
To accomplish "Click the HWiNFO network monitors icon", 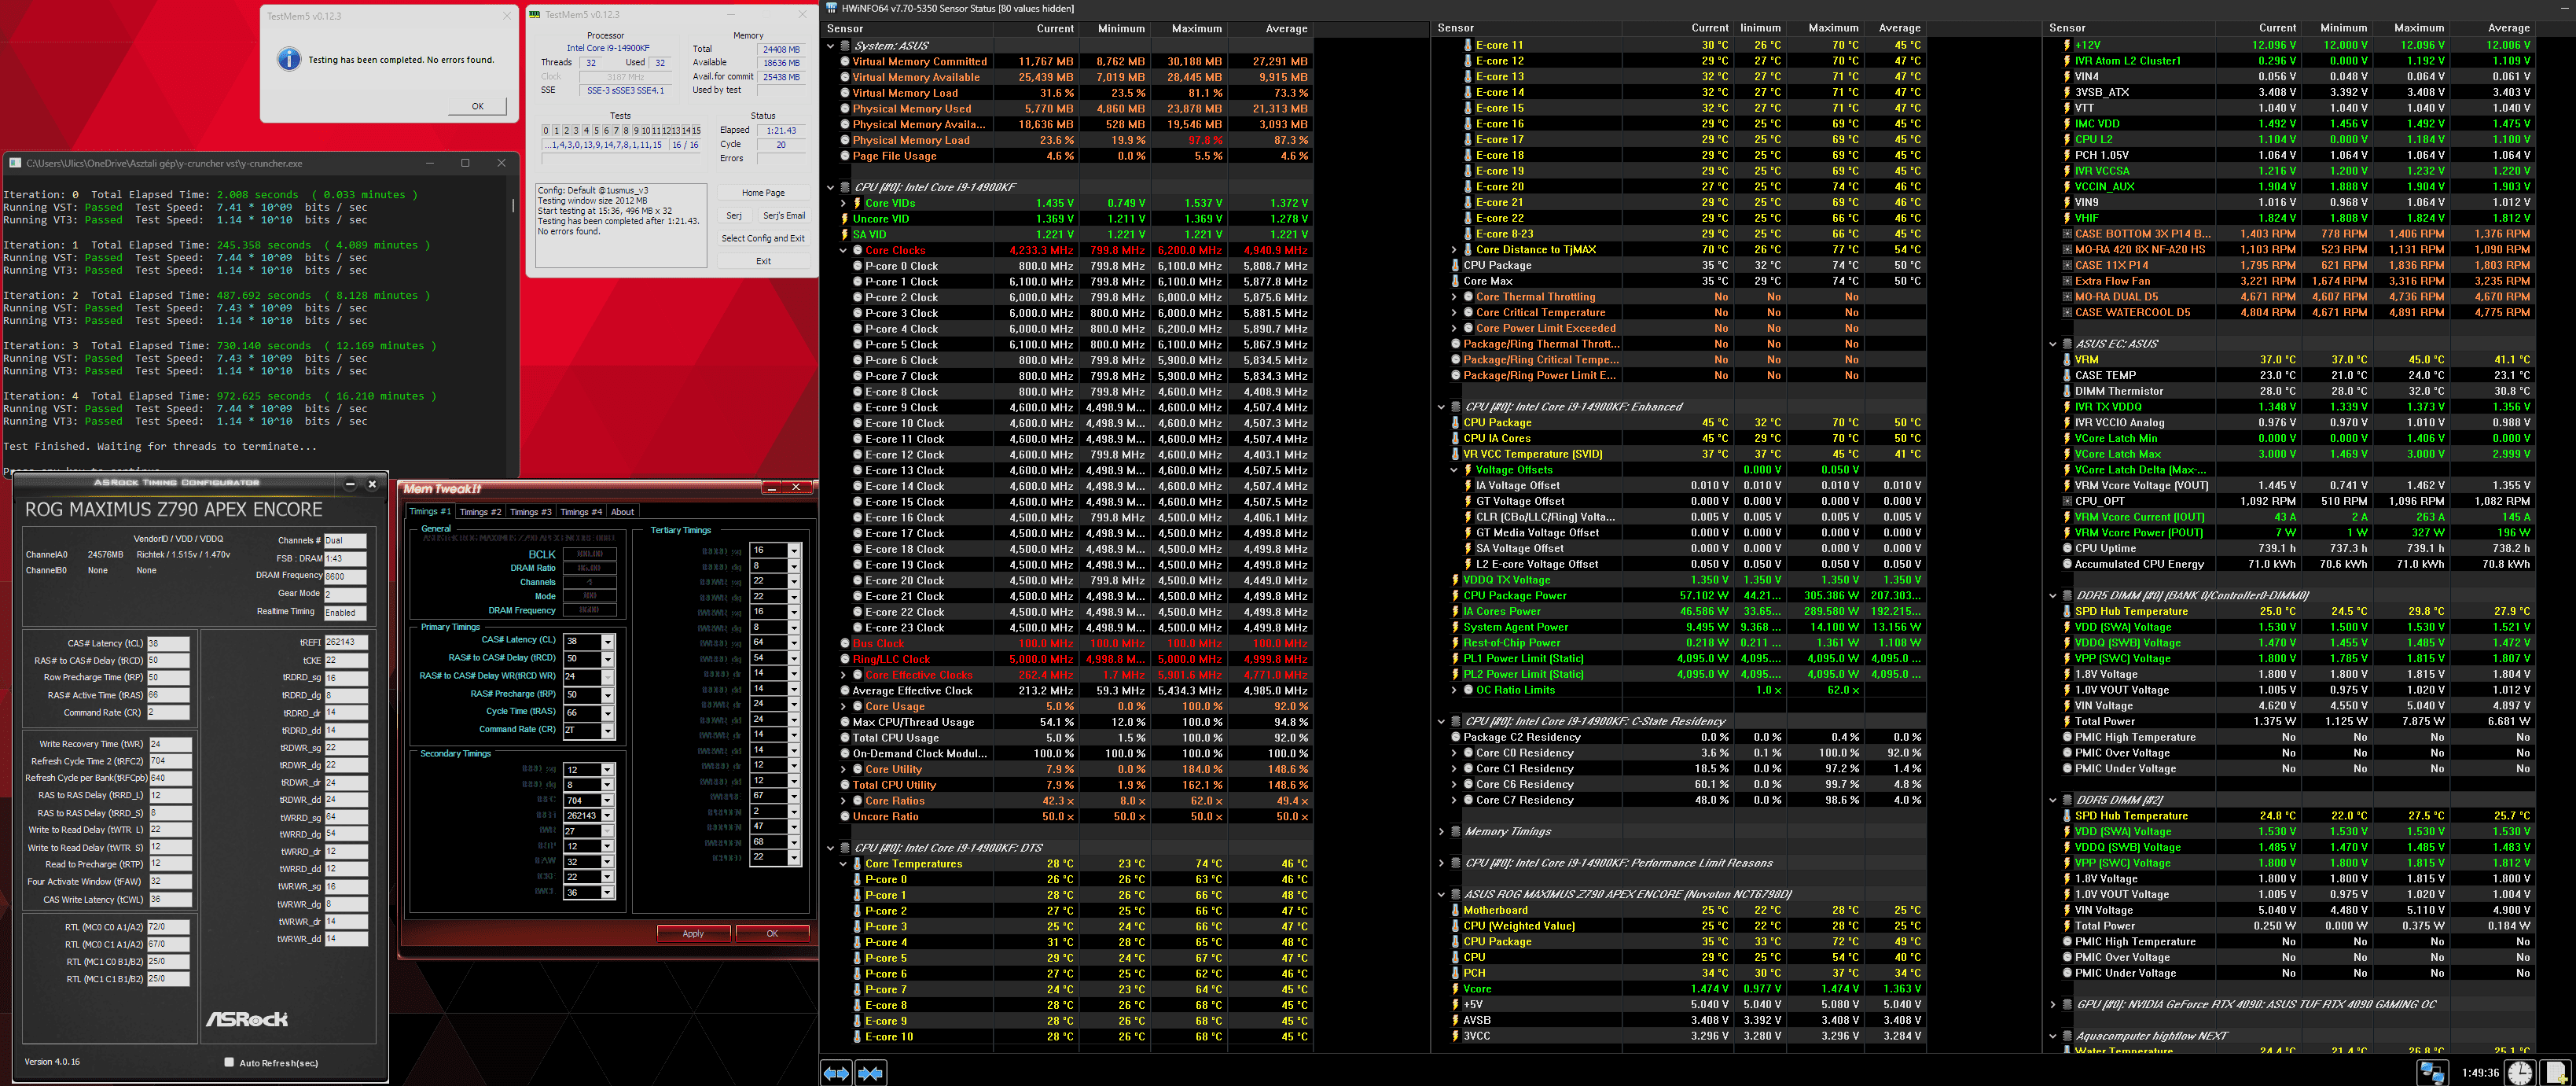I will 2432,1073.
